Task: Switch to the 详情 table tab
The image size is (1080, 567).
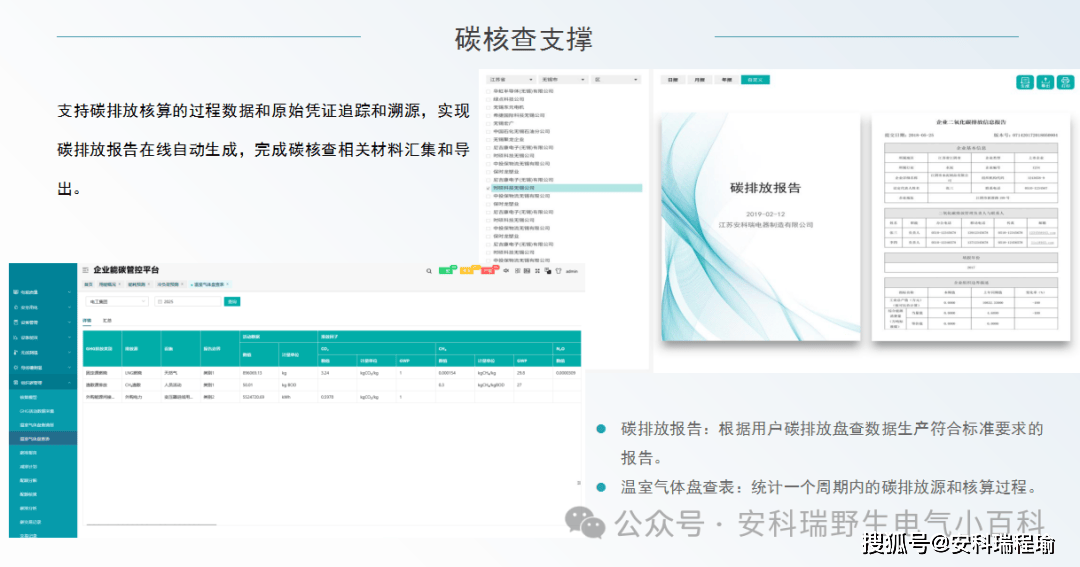Action: coord(87,320)
